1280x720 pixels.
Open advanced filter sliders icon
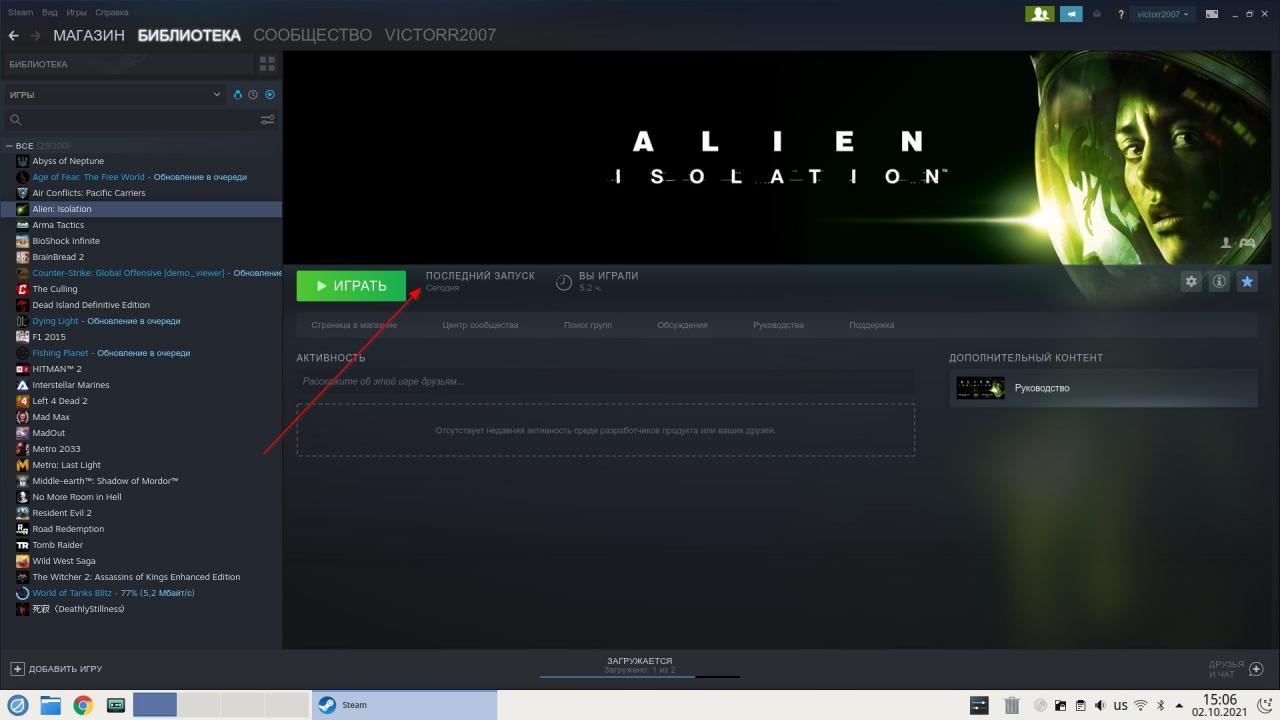267,120
